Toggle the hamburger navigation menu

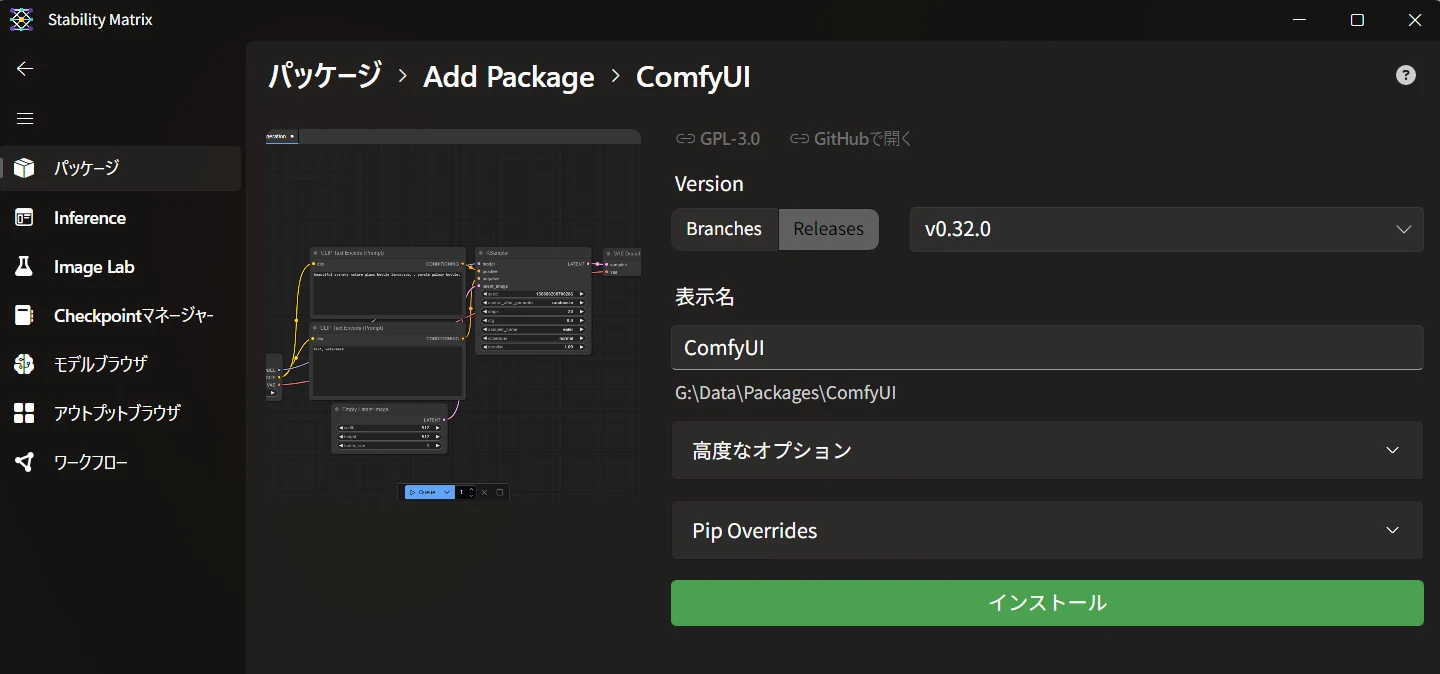25,119
